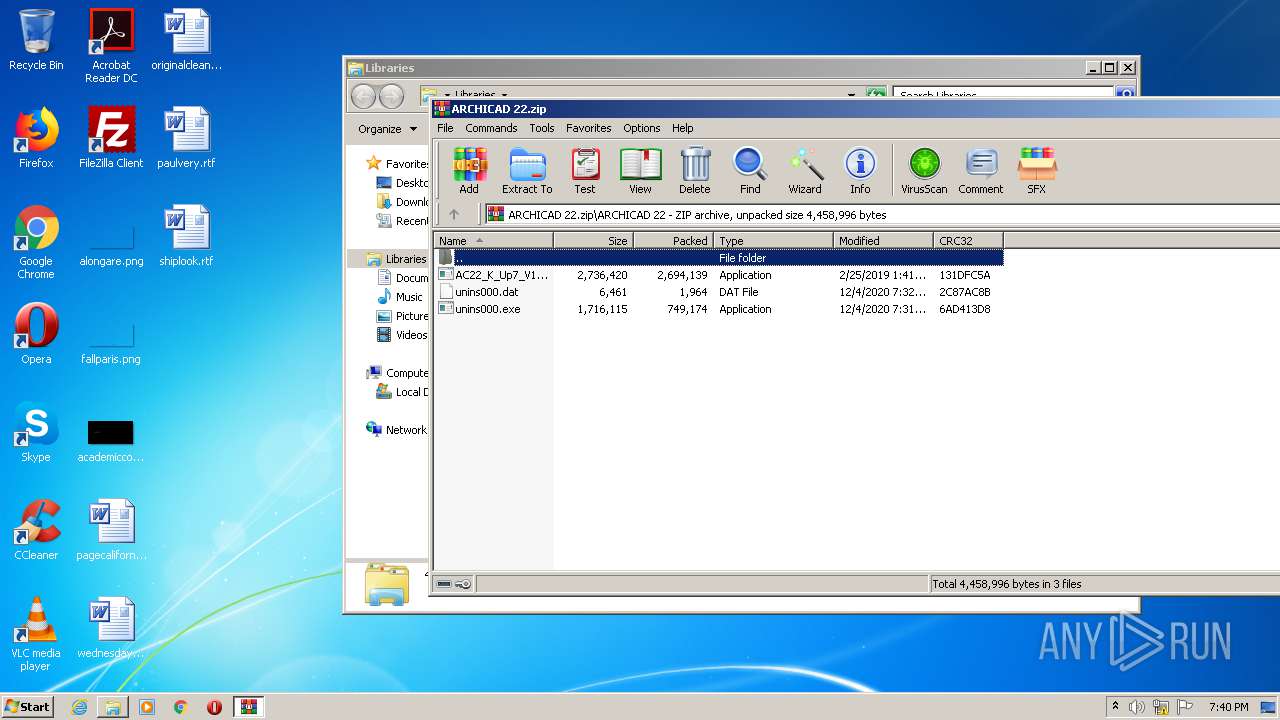Open Acrobat Reader DC desktop icon
This screenshot has height=720, width=1280.
(x=111, y=46)
